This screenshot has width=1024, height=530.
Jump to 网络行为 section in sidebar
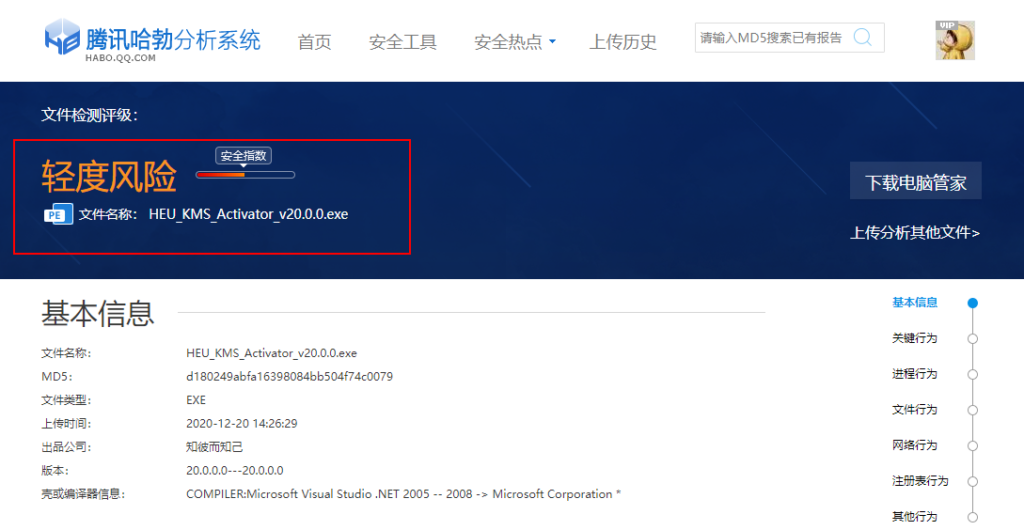(914, 445)
